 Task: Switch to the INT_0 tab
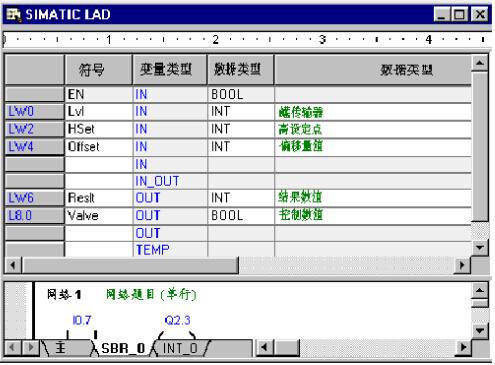coord(180,348)
